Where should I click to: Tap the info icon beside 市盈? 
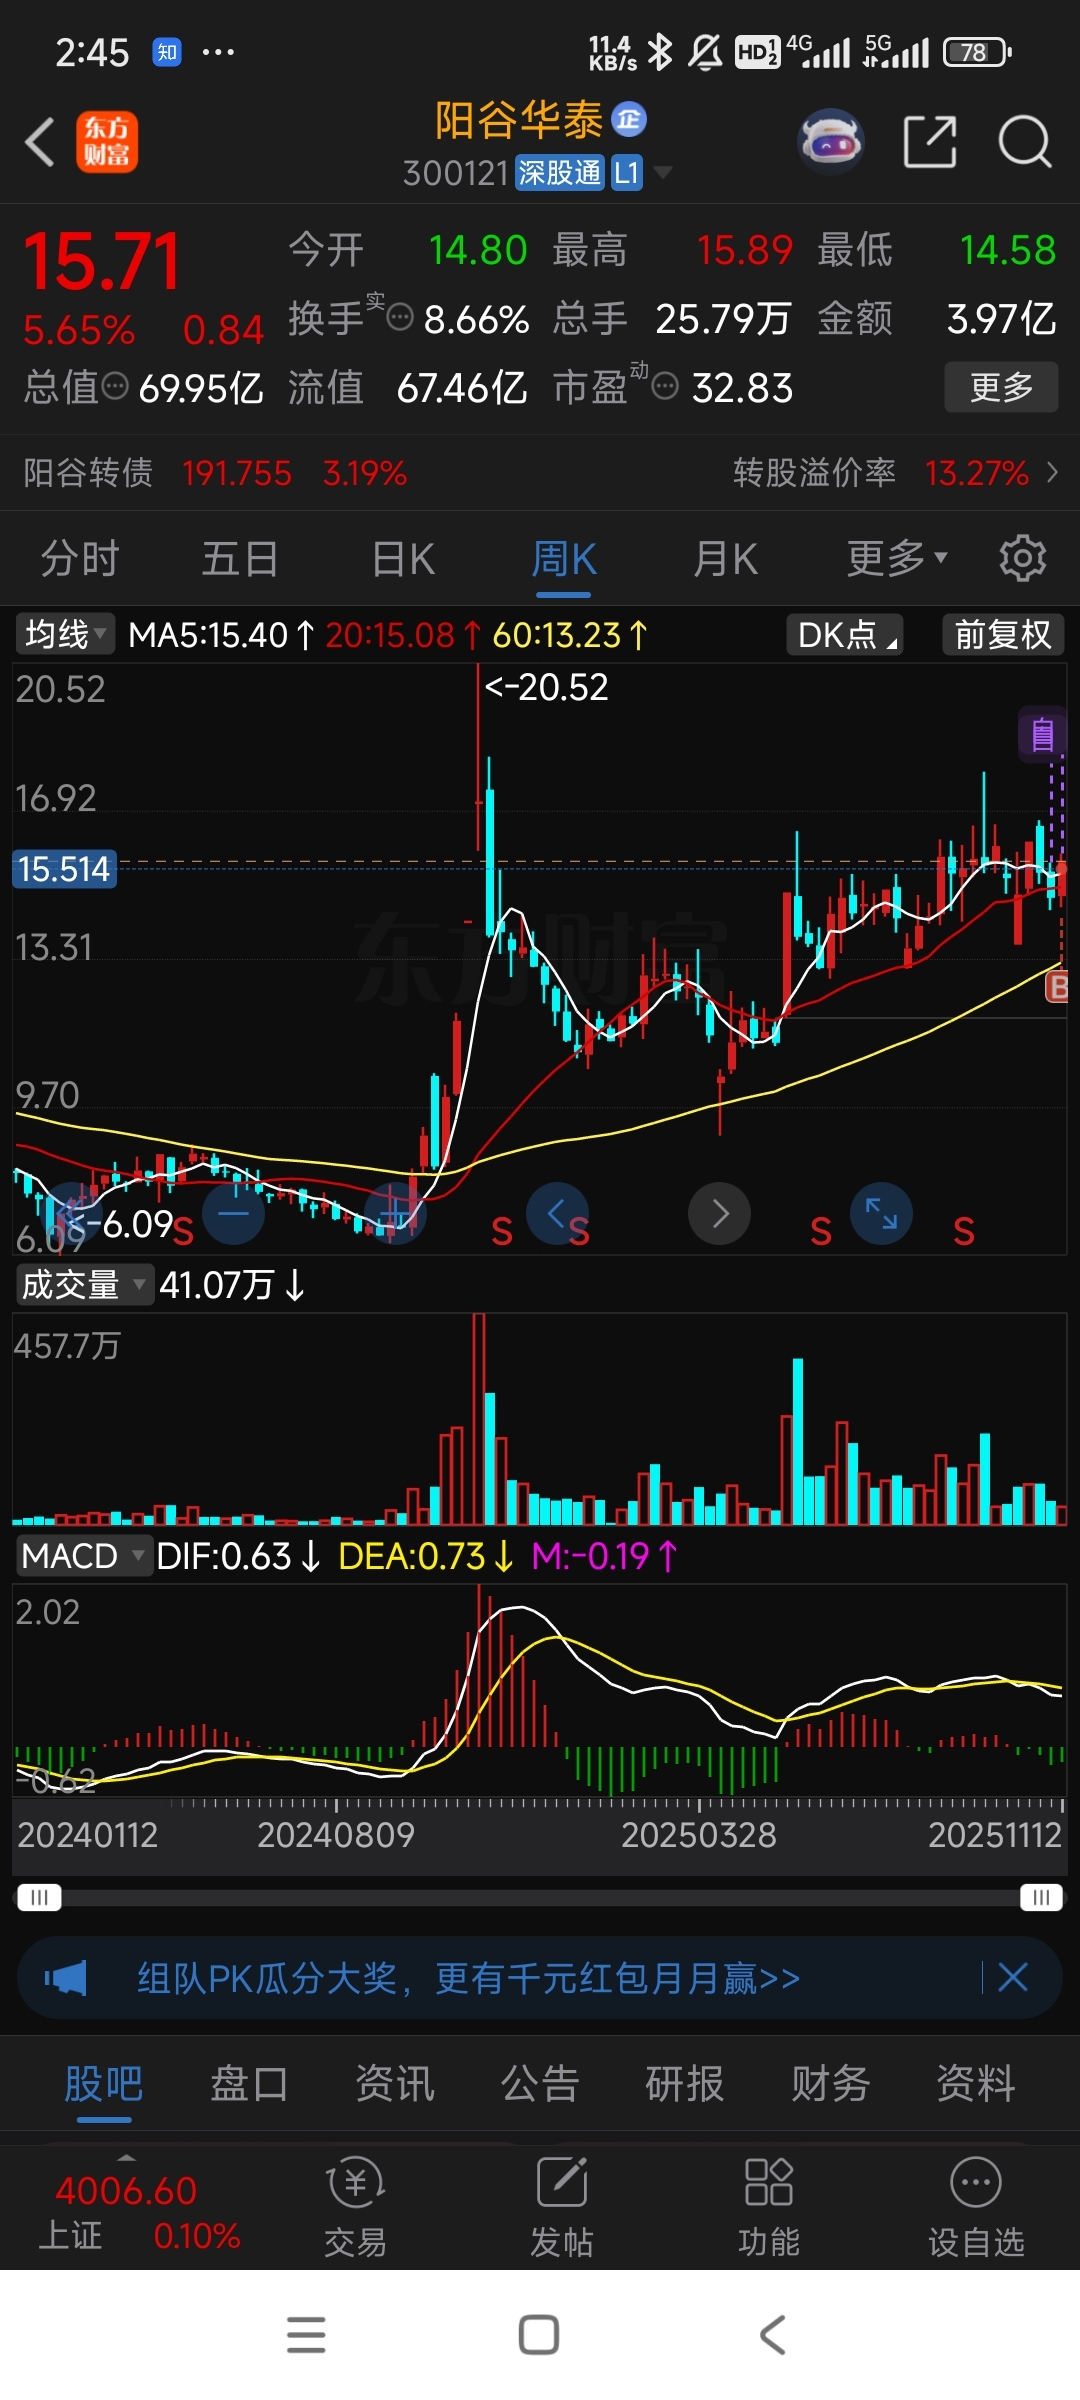tap(665, 385)
